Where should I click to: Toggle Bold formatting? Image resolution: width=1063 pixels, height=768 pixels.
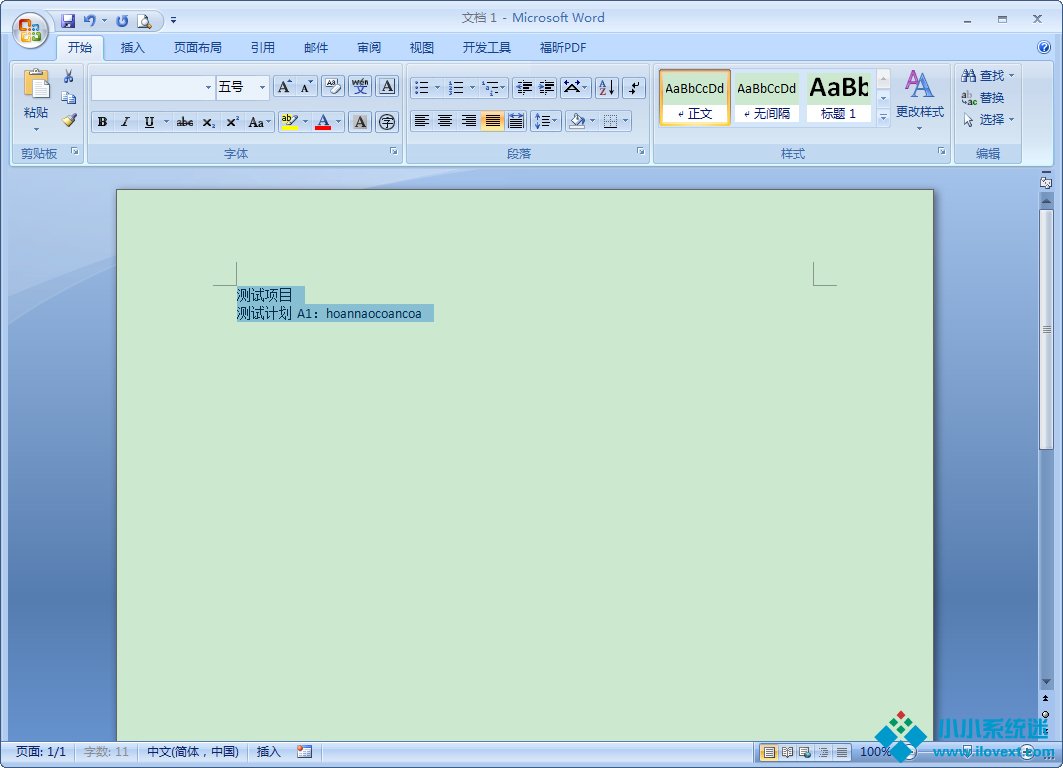[102, 122]
